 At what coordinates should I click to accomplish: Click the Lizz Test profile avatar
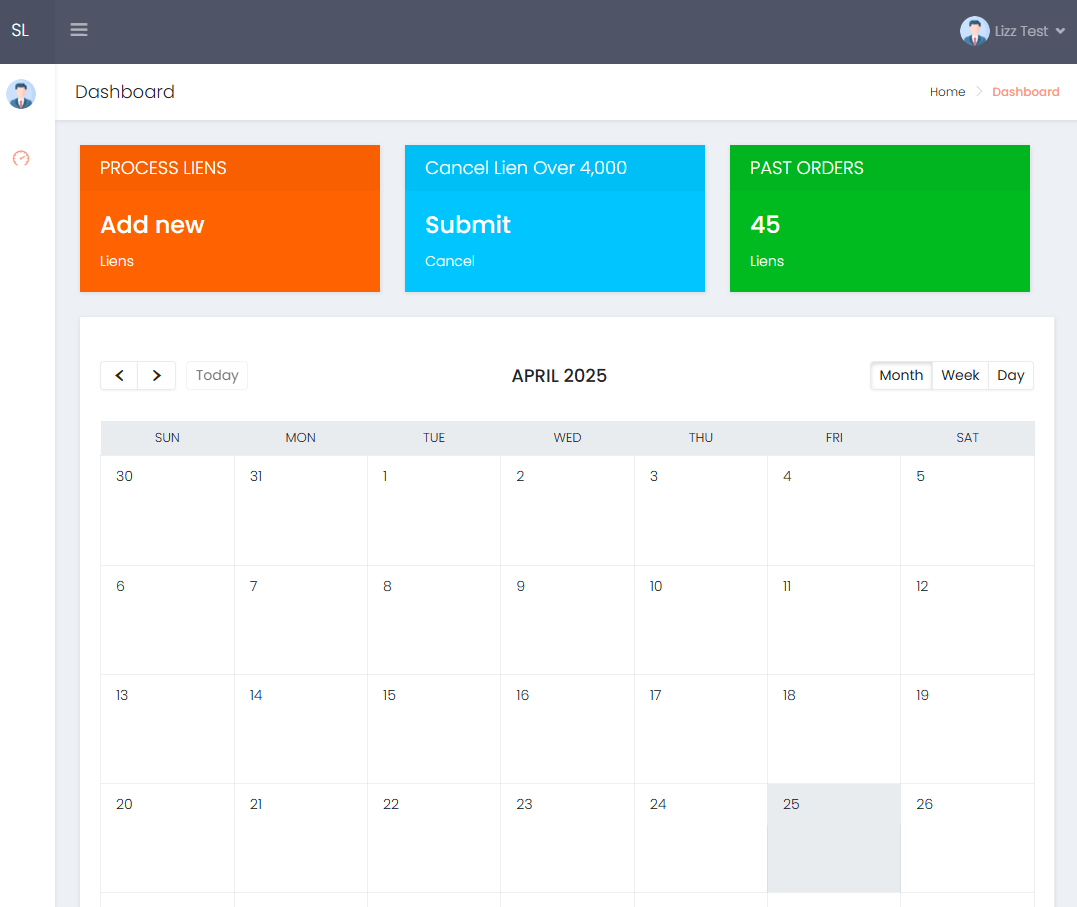click(974, 31)
